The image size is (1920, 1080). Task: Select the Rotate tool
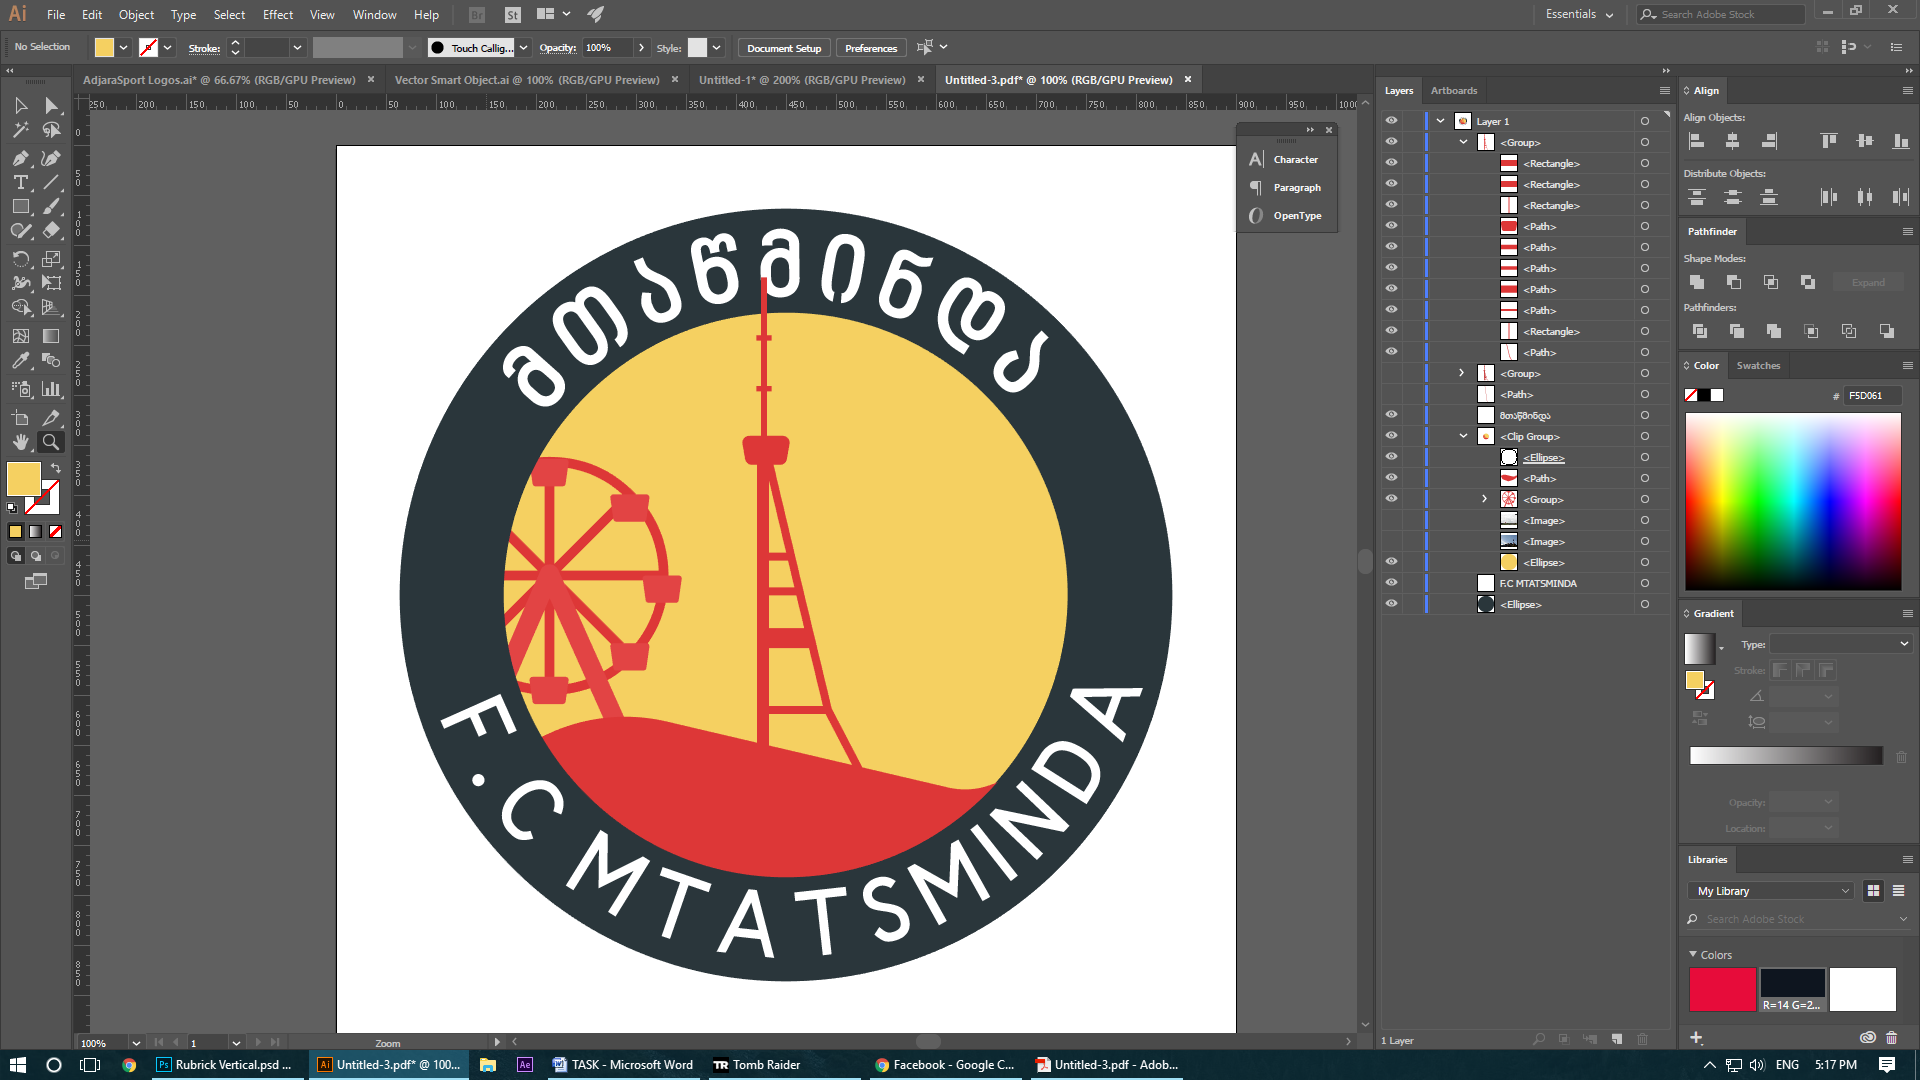pos(20,259)
